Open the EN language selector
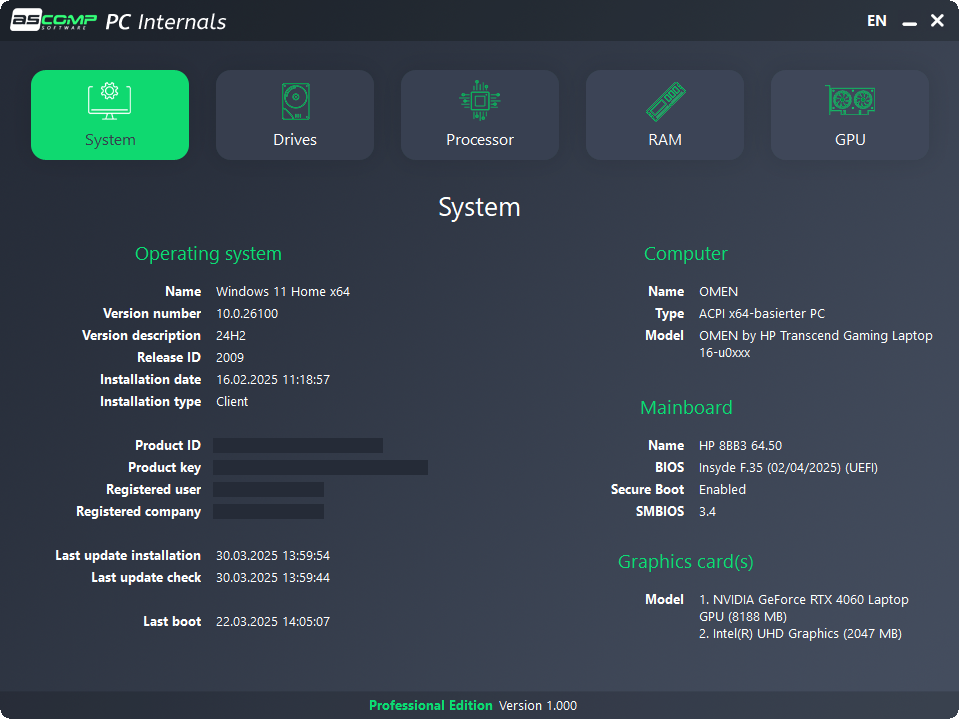 coord(877,21)
